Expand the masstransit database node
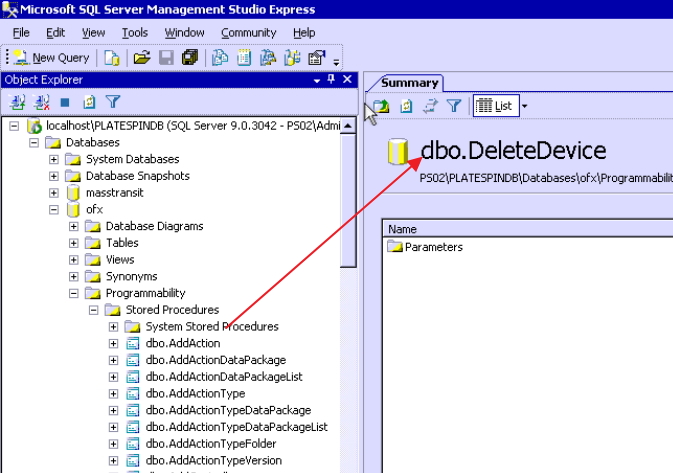This screenshot has height=473, width=673. point(54,193)
